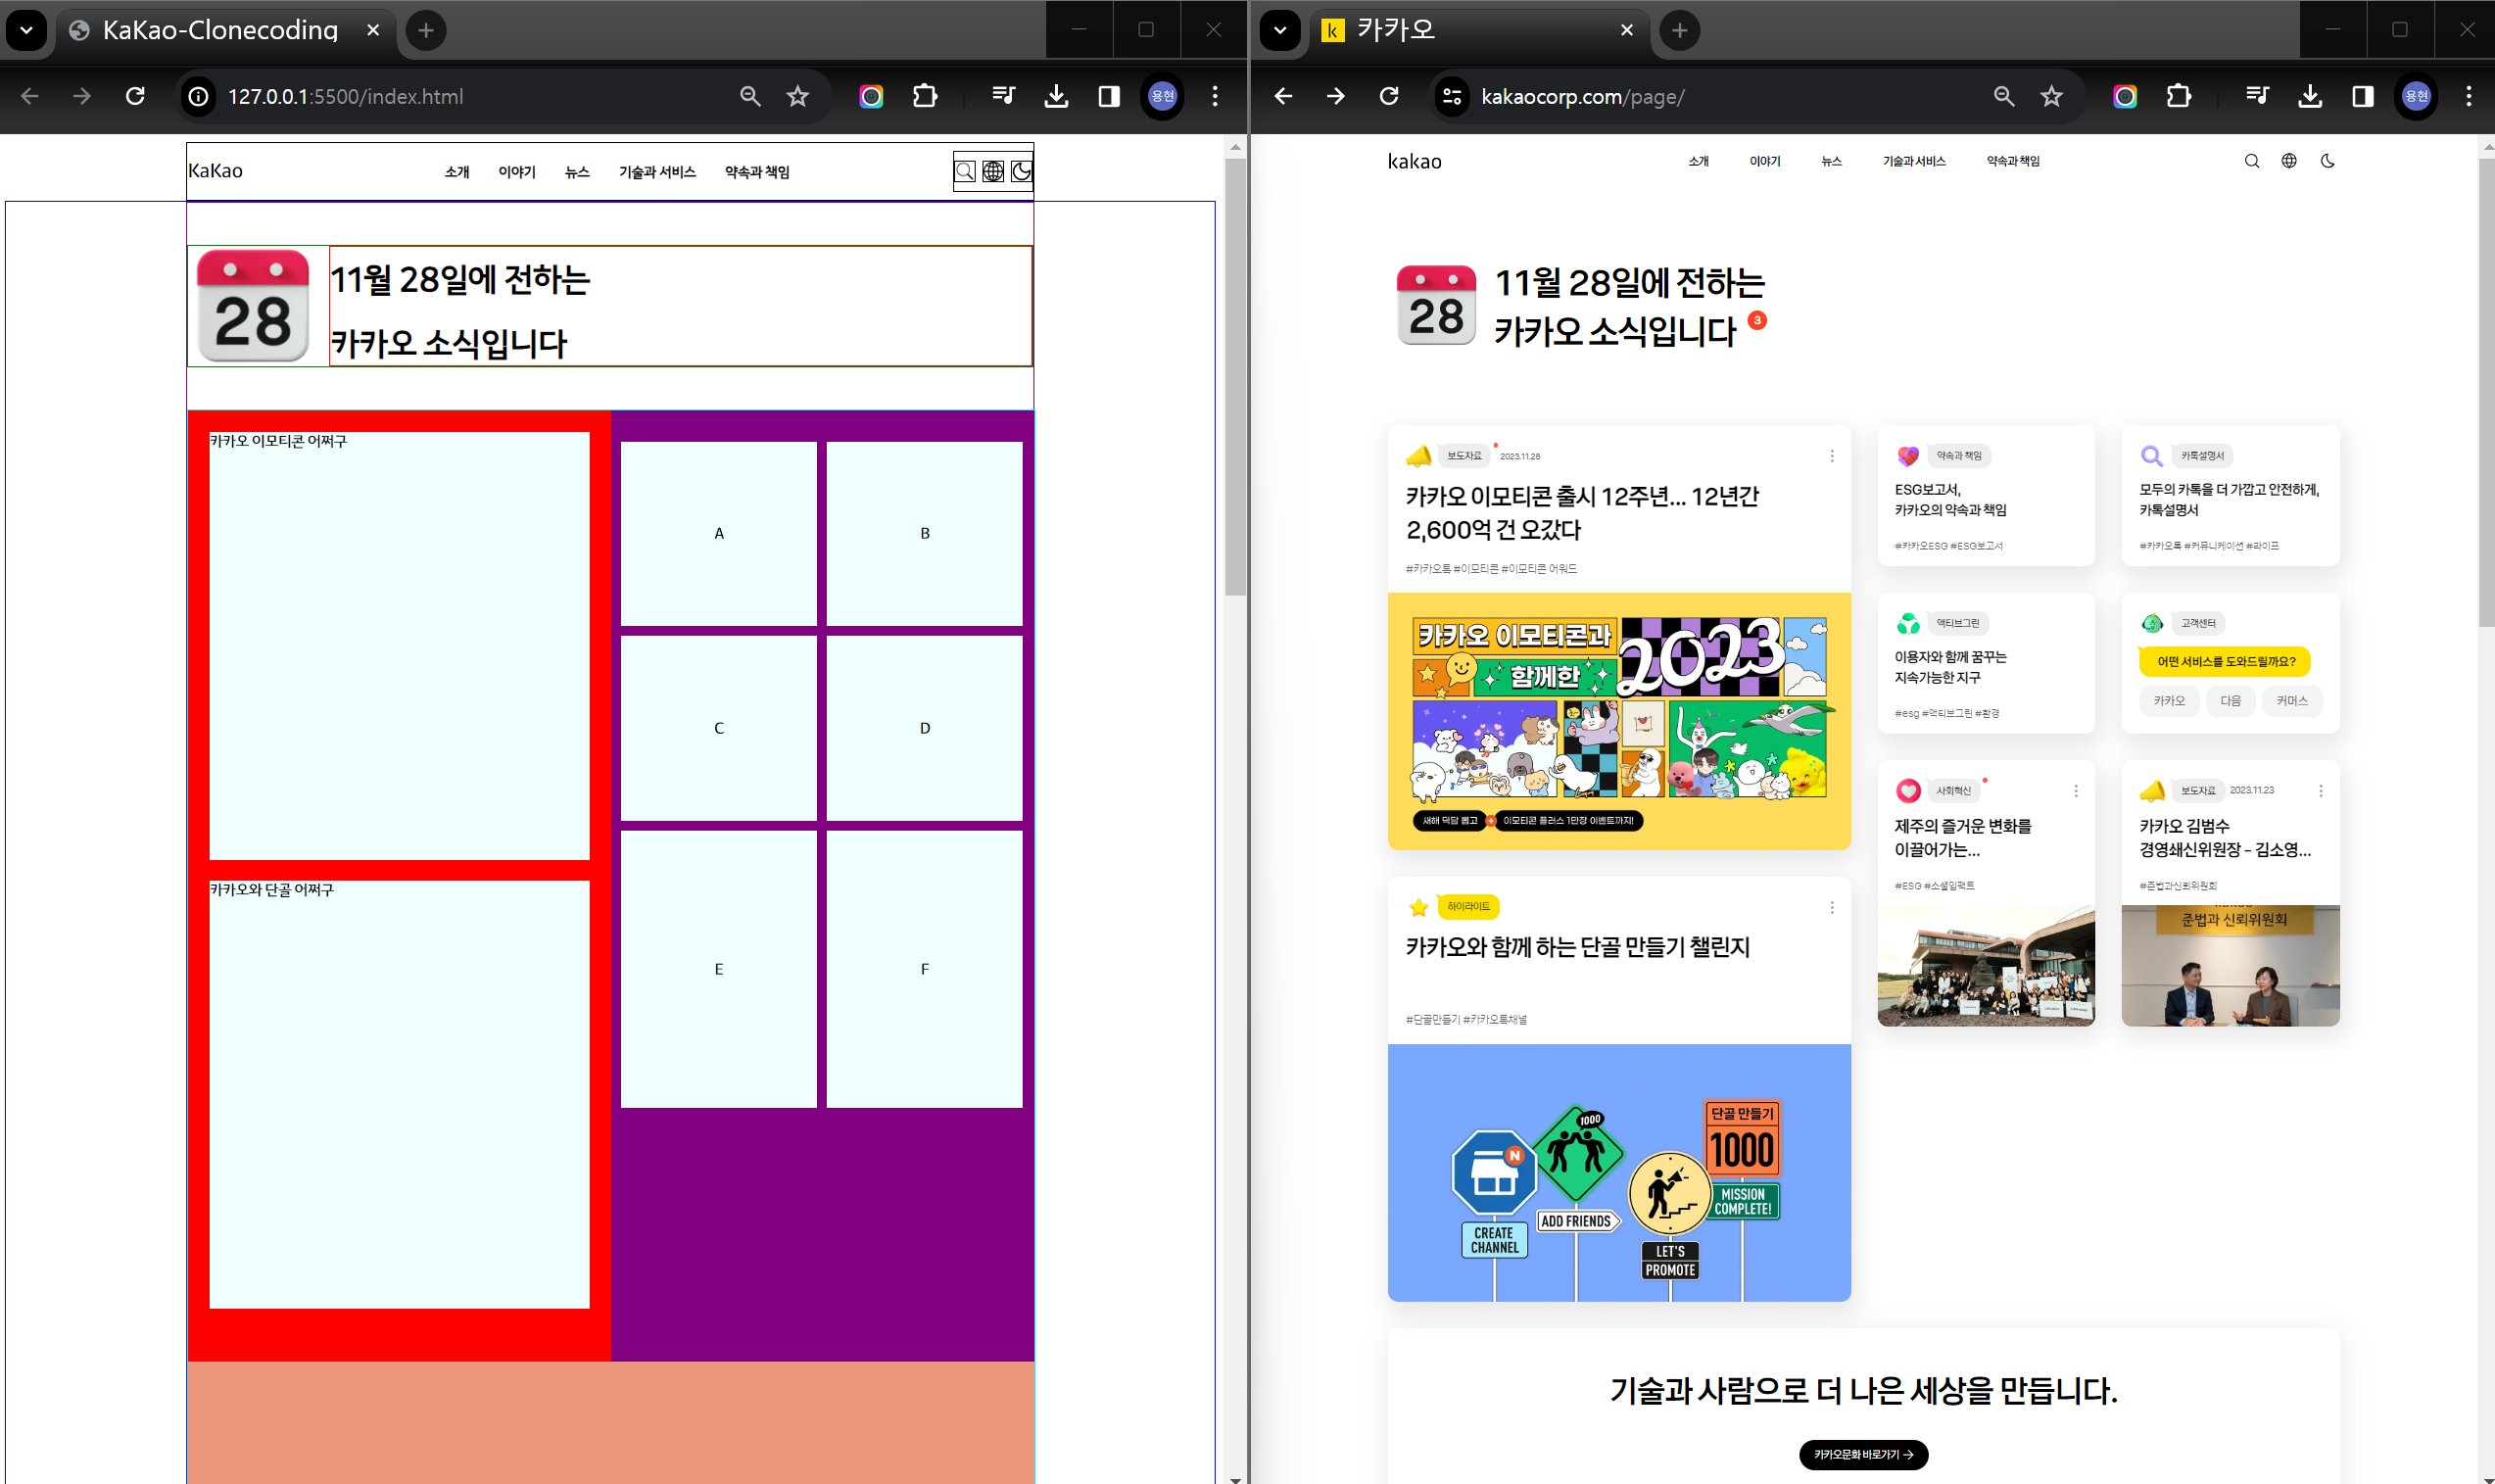
Task: Click 소개 in the clone page navigation
Action: [457, 172]
